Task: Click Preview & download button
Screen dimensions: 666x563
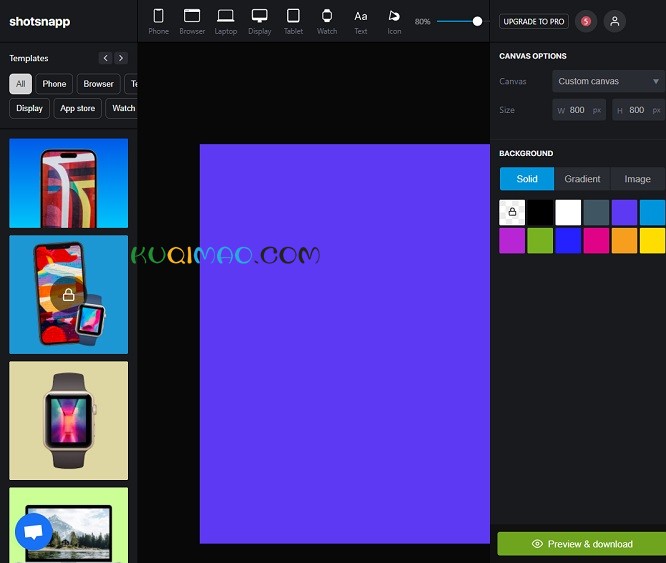Action: pyautogui.click(x=581, y=544)
